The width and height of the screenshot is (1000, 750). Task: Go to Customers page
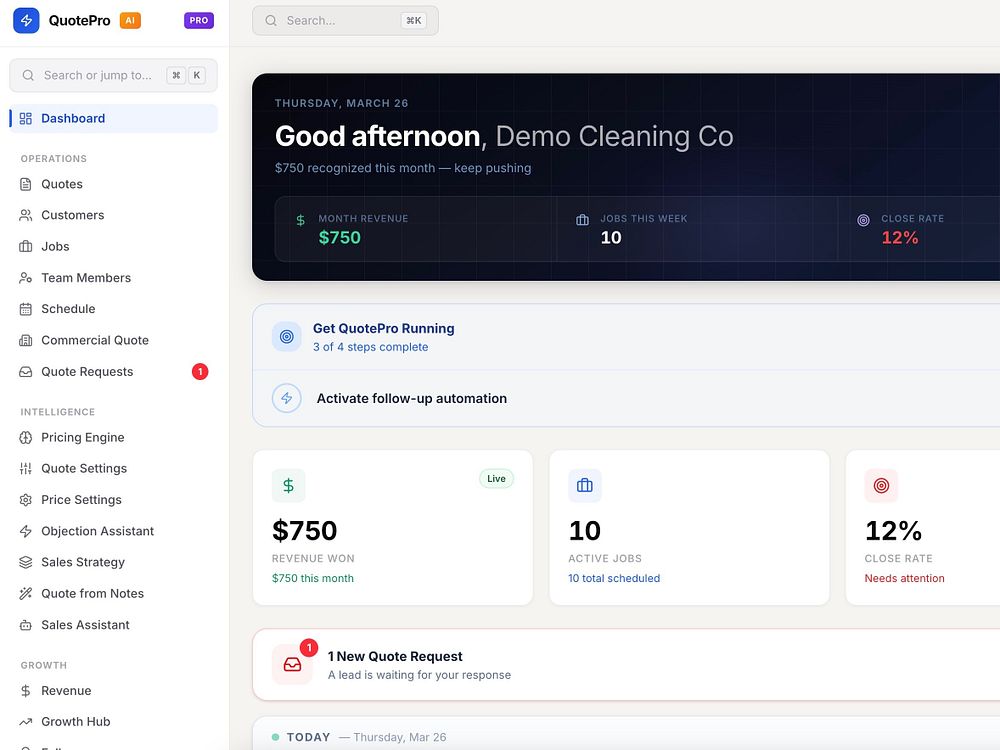[x=114, y=216]
